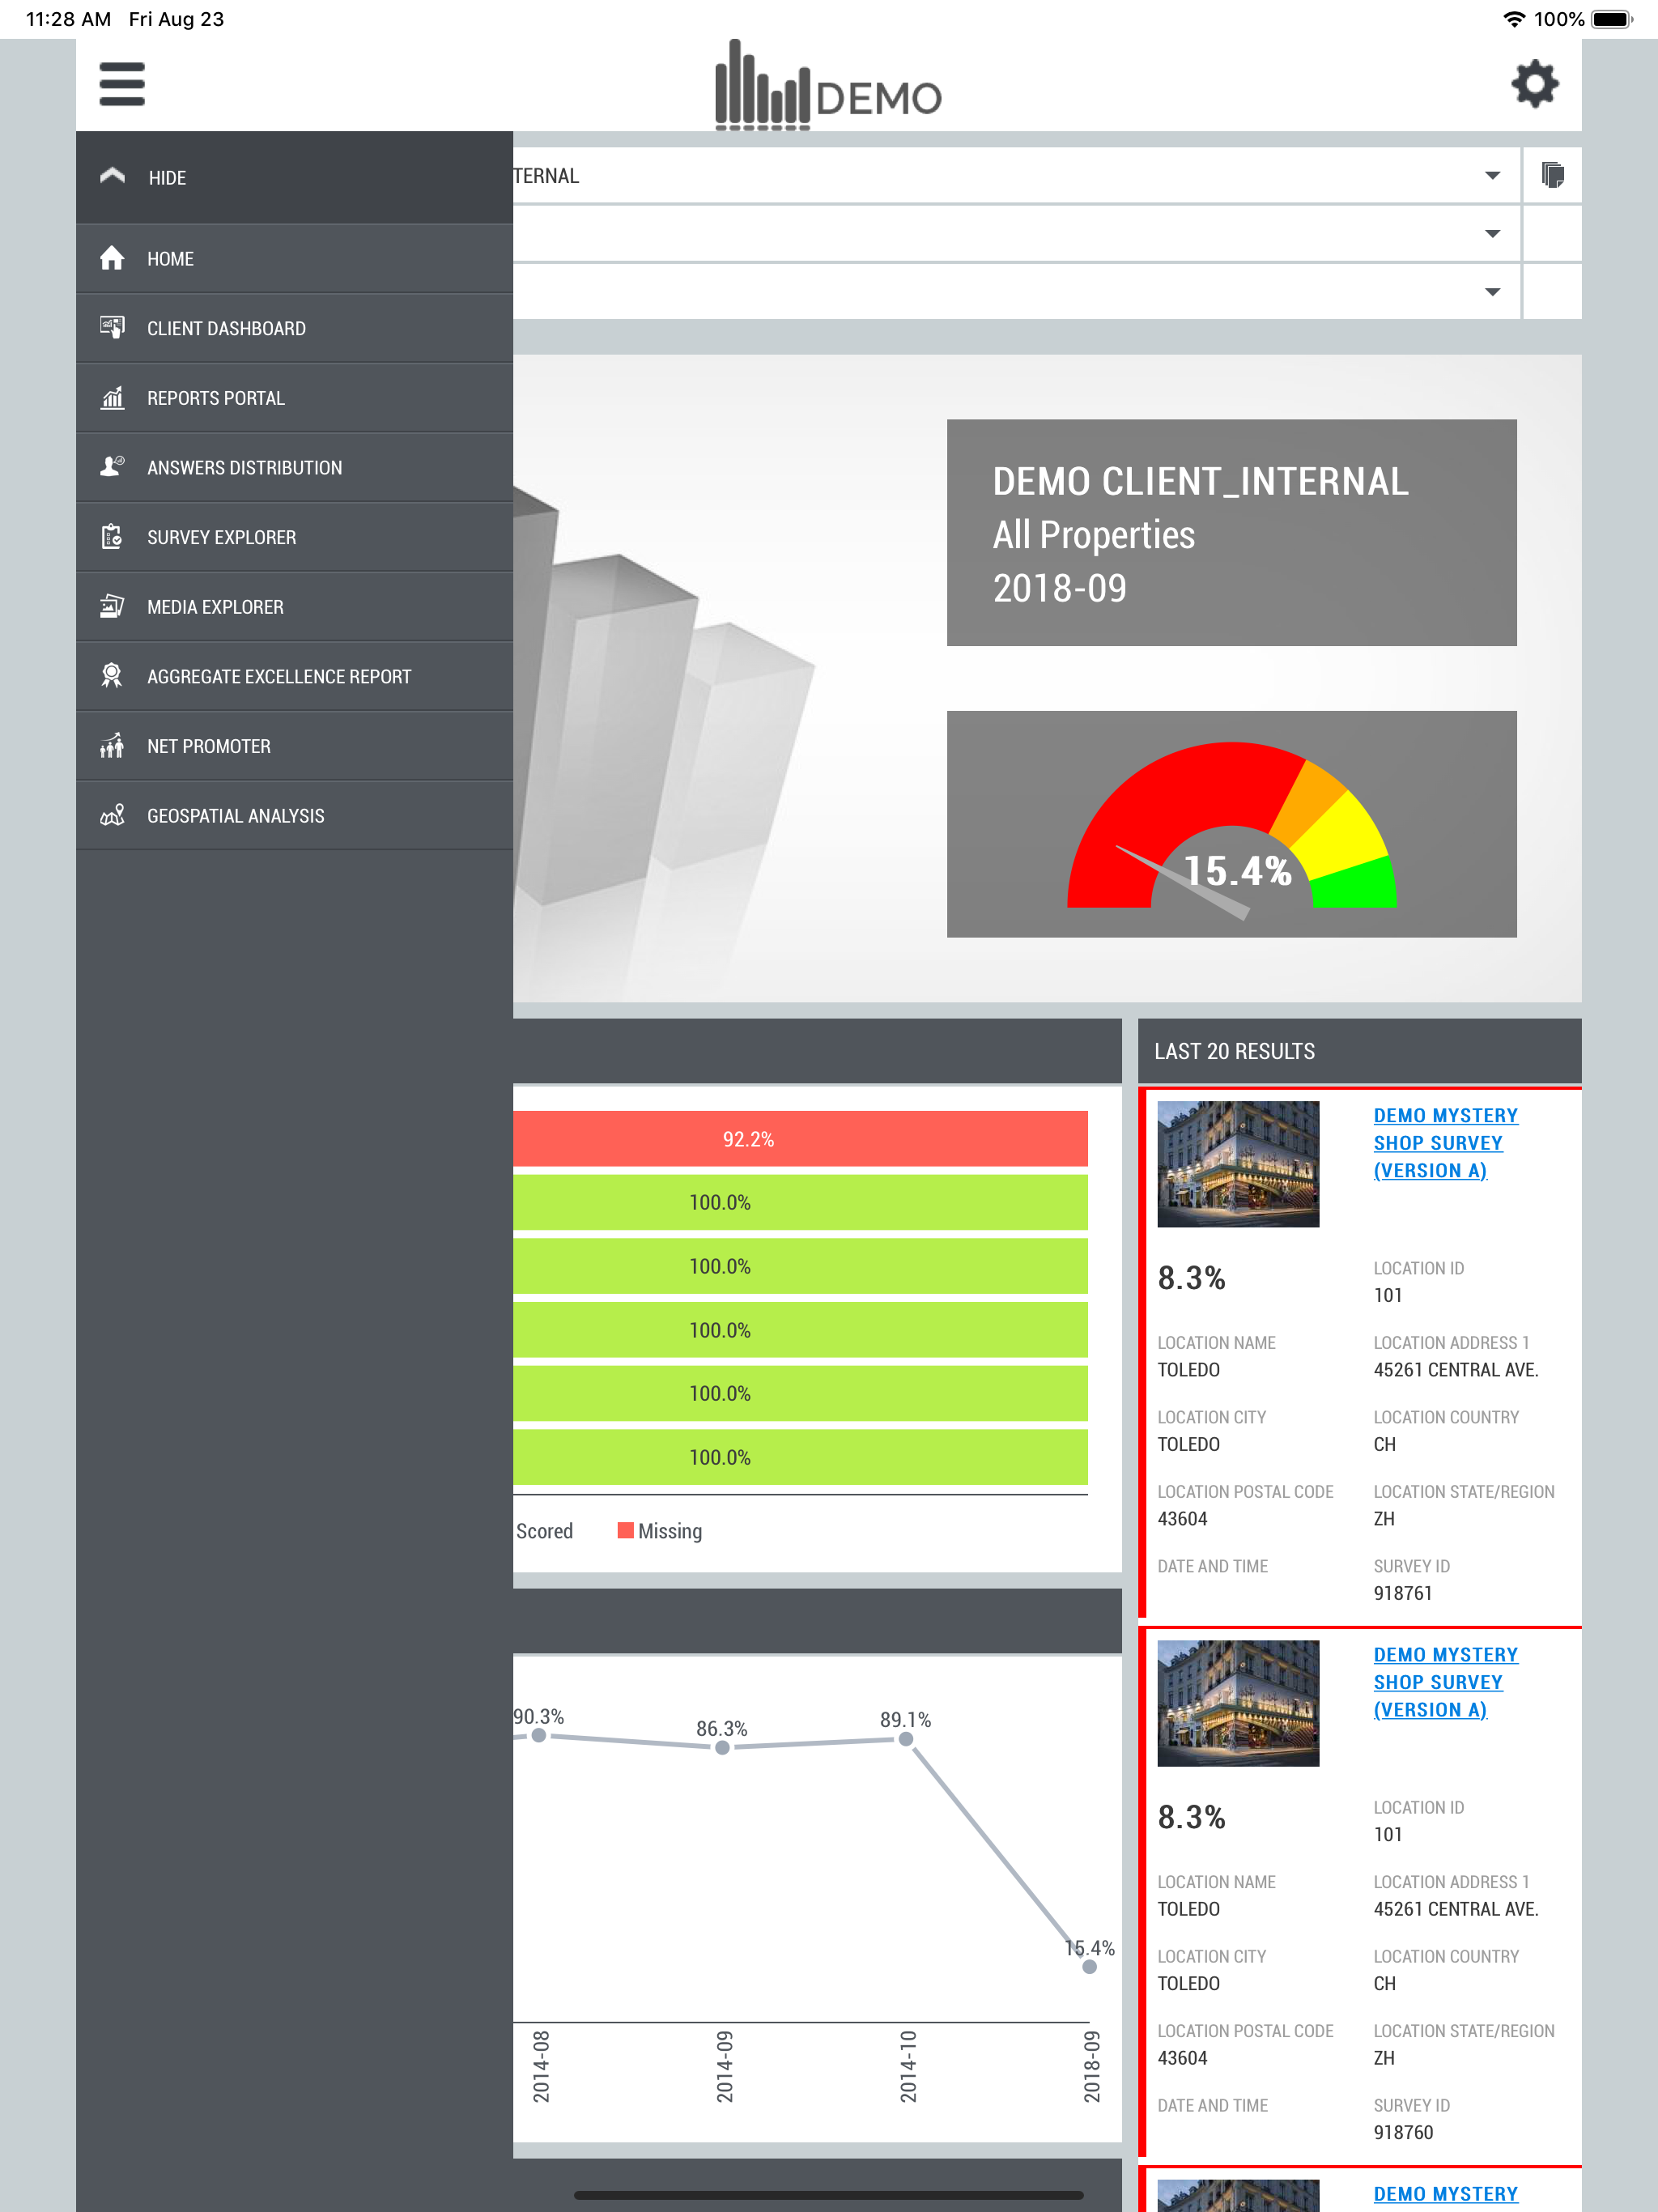Click the 11:28 AM clock in status bar
Image resolution: width=1658 pixels, height=2212 pixels.
[x=68, y=19]
